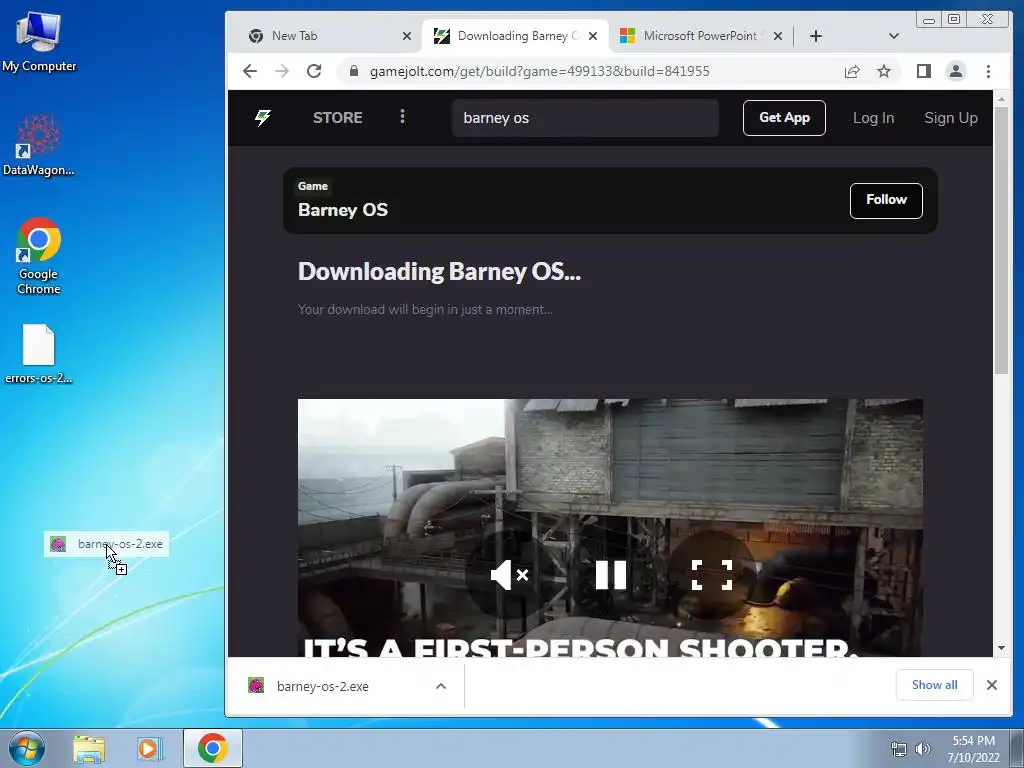
Task: Open Chrome three-dot menu
Action: tap(988, 71)
